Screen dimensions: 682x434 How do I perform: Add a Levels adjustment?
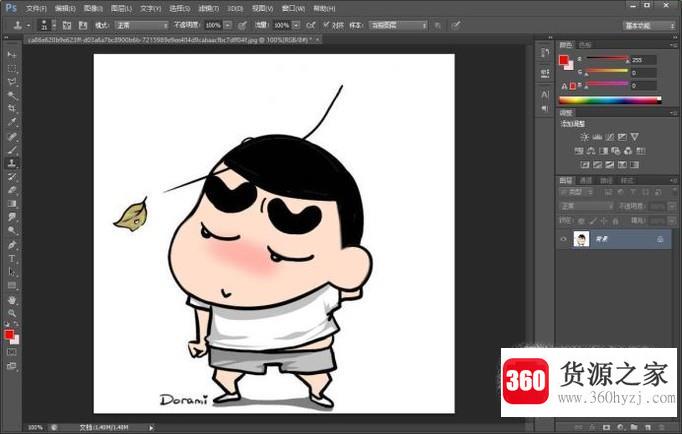(597, 137)
